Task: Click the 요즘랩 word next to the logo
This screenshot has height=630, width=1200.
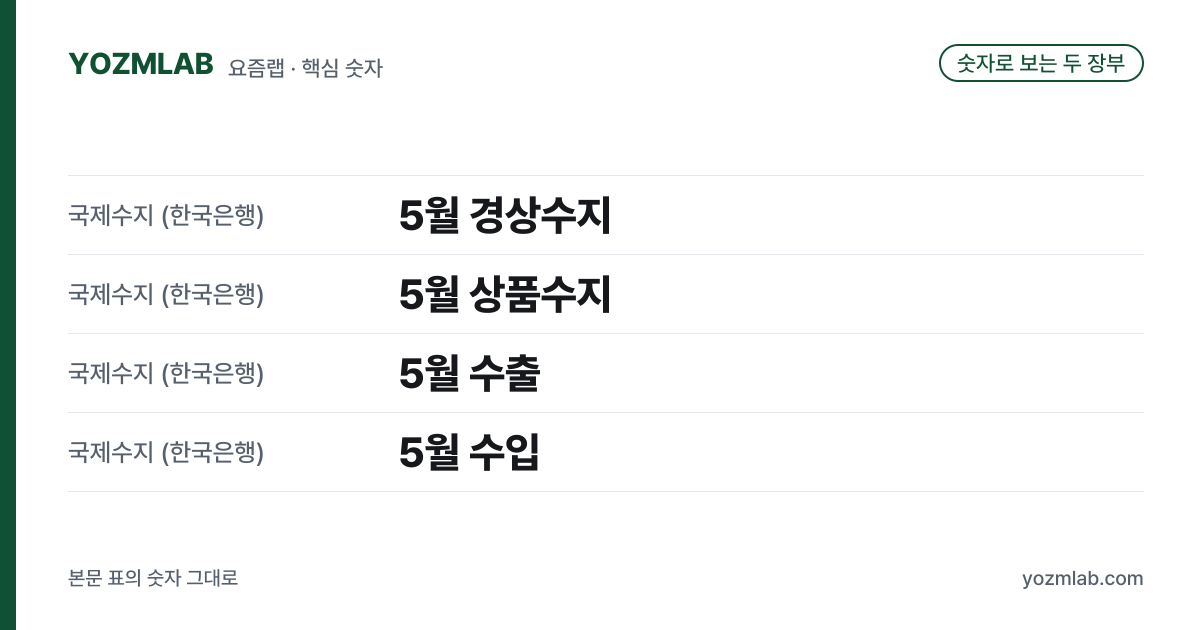Action: 255,68
